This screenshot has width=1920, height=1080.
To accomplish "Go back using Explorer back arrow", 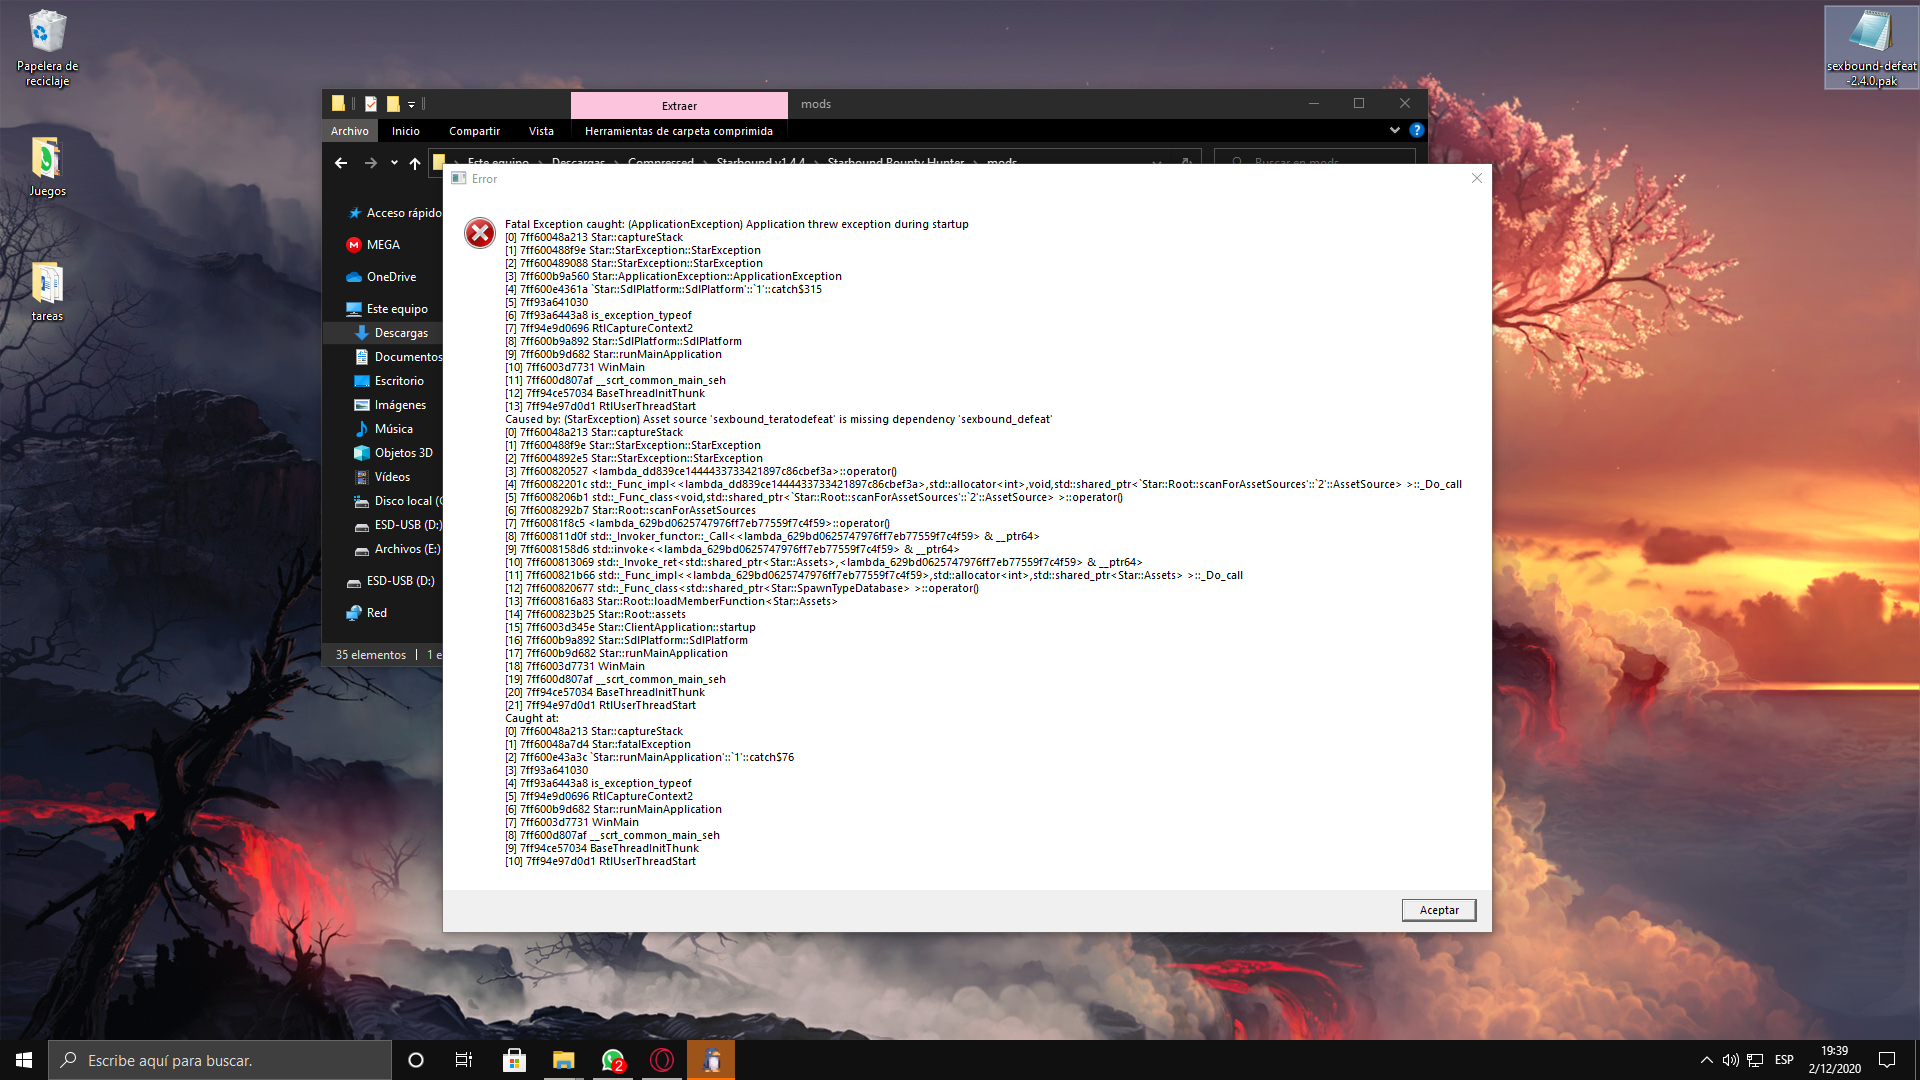I will tap(341, 163).
